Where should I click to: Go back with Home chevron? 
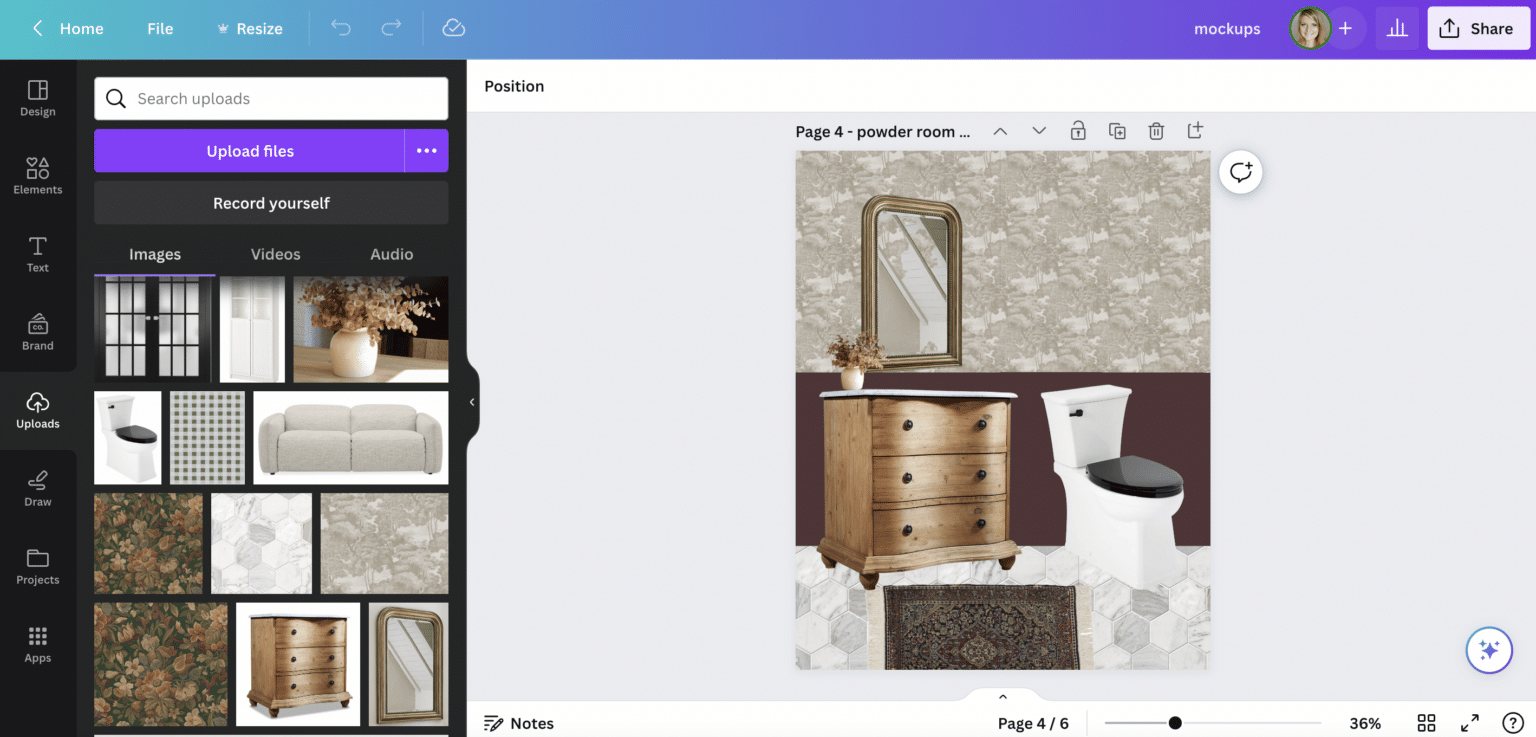click(37, 28)
